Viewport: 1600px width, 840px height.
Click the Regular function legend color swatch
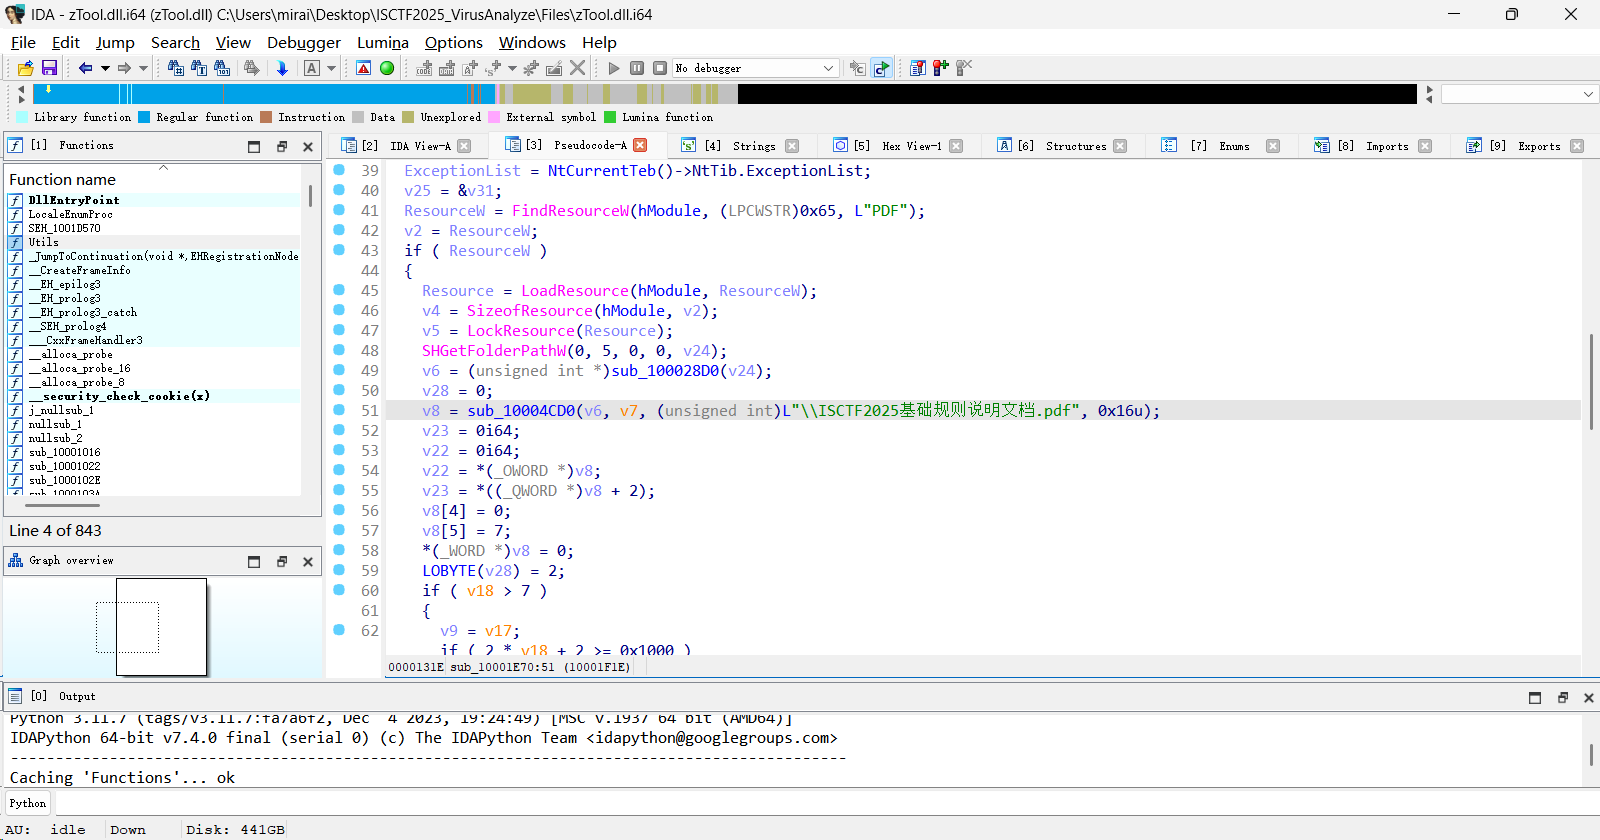point(144,117)
